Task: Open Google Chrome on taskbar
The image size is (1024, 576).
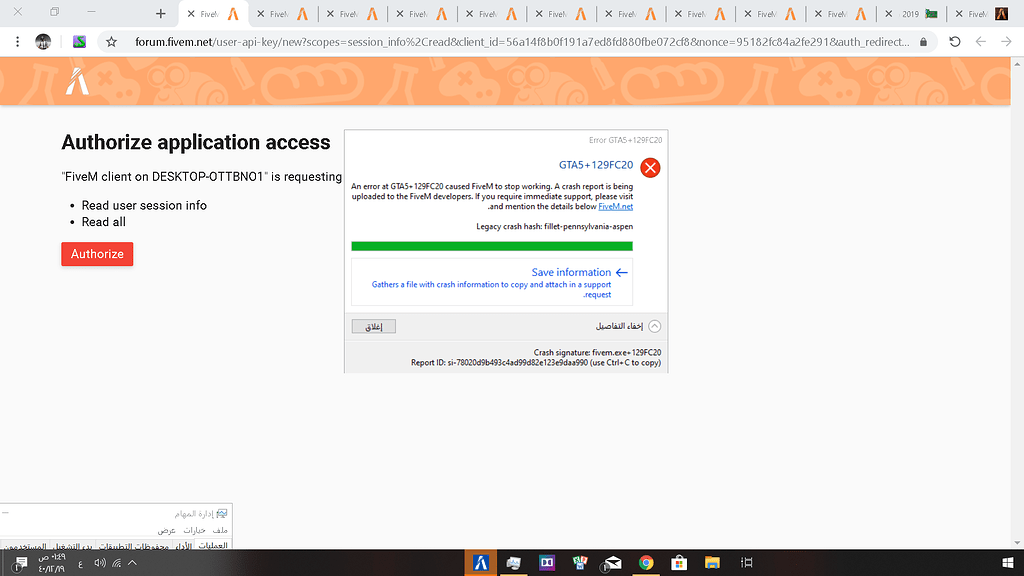Action: (646, 563)
